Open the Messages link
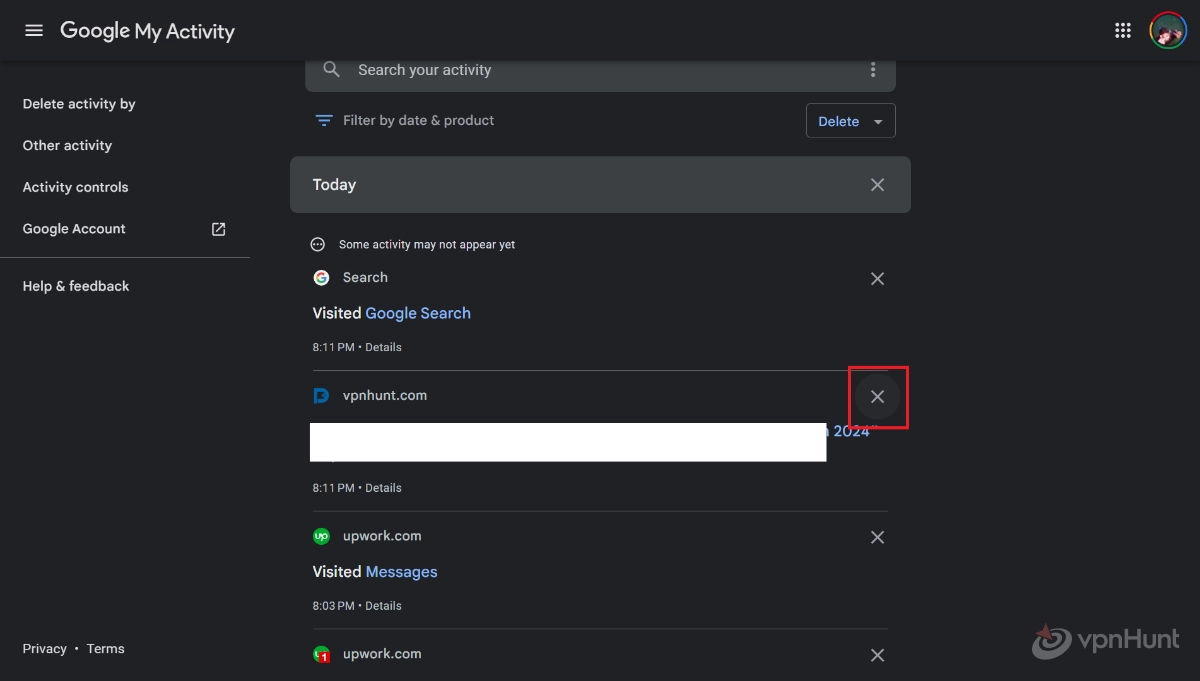 point(401,572)
